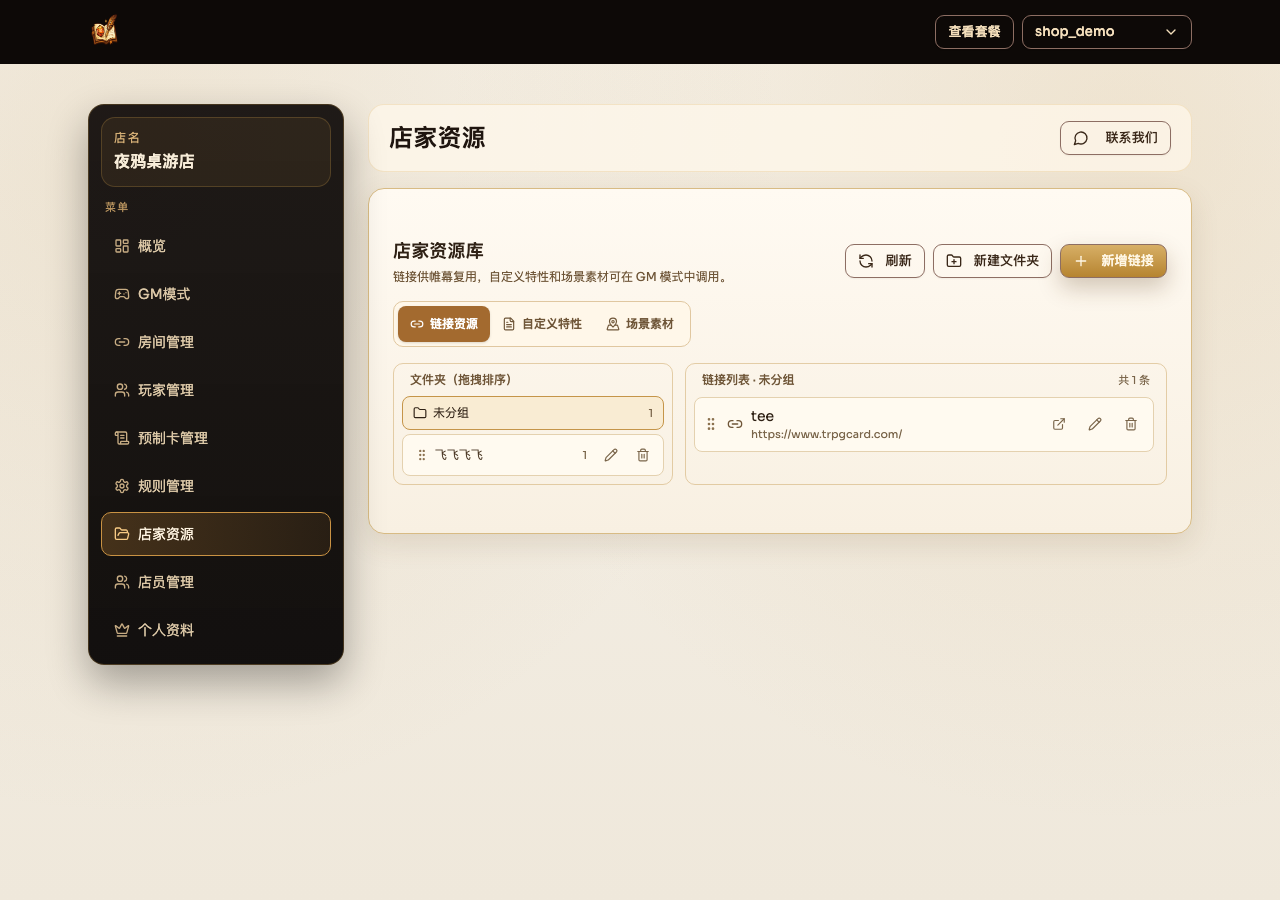This screenshot has height=900, width=1280.
Task: Click the 查看套餐 button
Action: coord(974,32)
